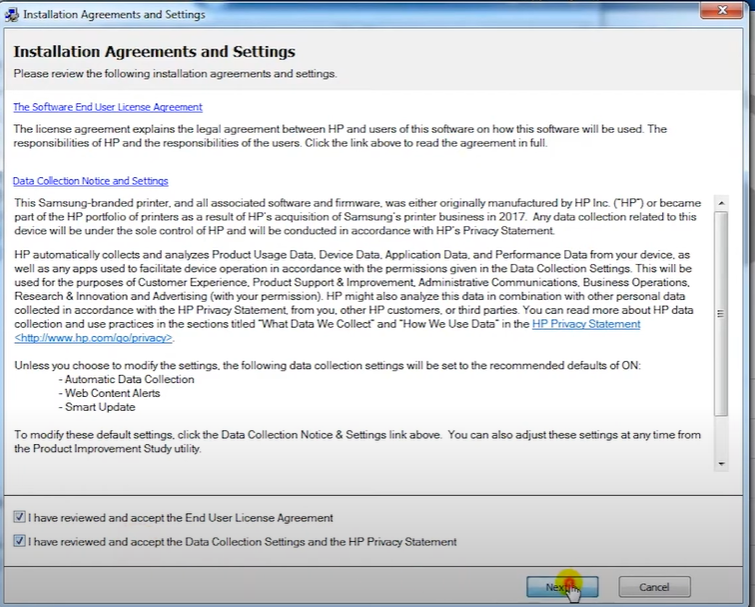Open The Software End User License Agreement link
755x607 pixels.
pyautogui.click(x=108, y=107)
